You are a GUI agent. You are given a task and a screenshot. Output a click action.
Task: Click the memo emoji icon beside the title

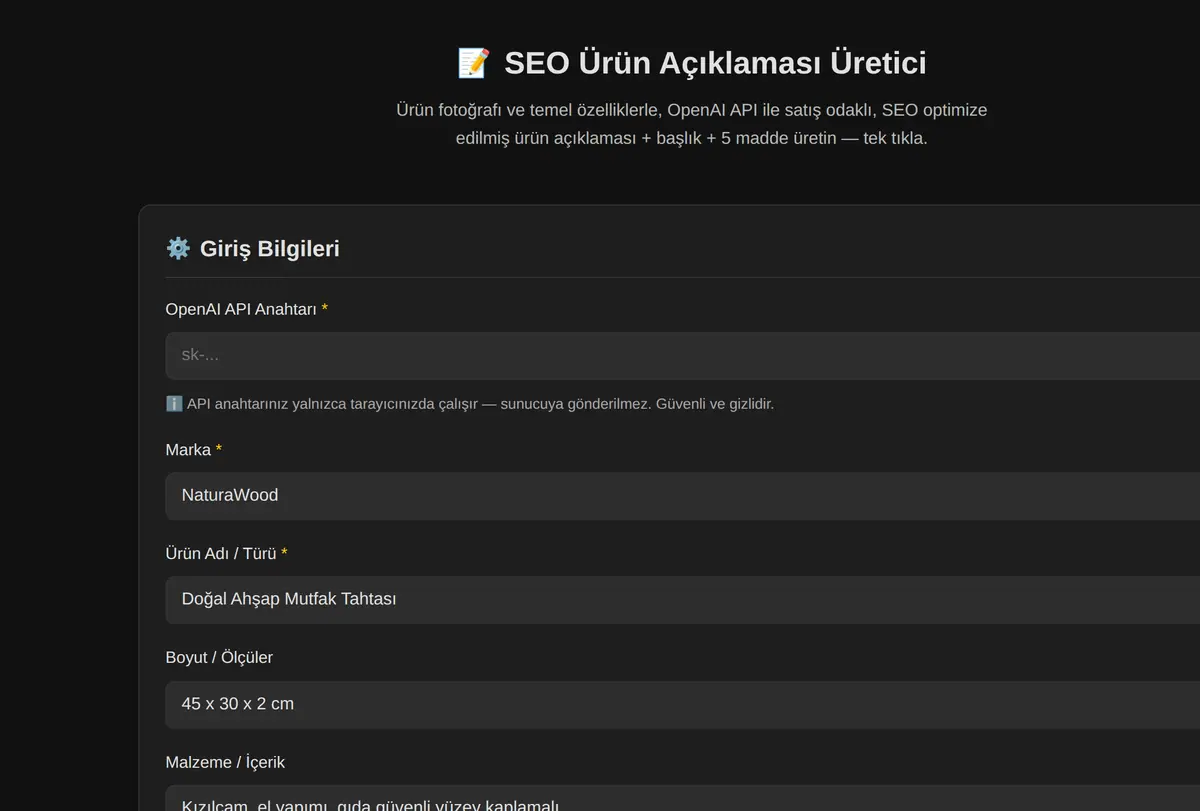[x=473, y=63]
